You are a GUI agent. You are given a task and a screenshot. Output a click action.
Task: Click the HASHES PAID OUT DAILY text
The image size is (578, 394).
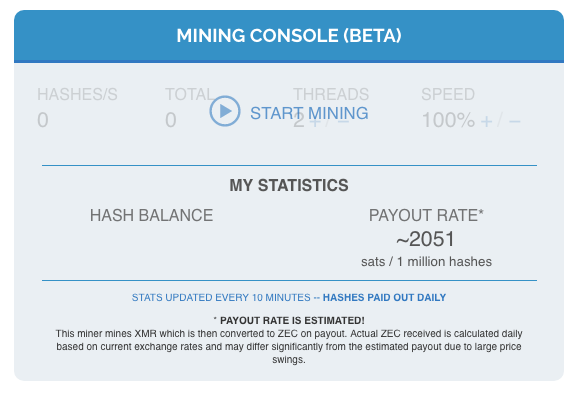384,297
